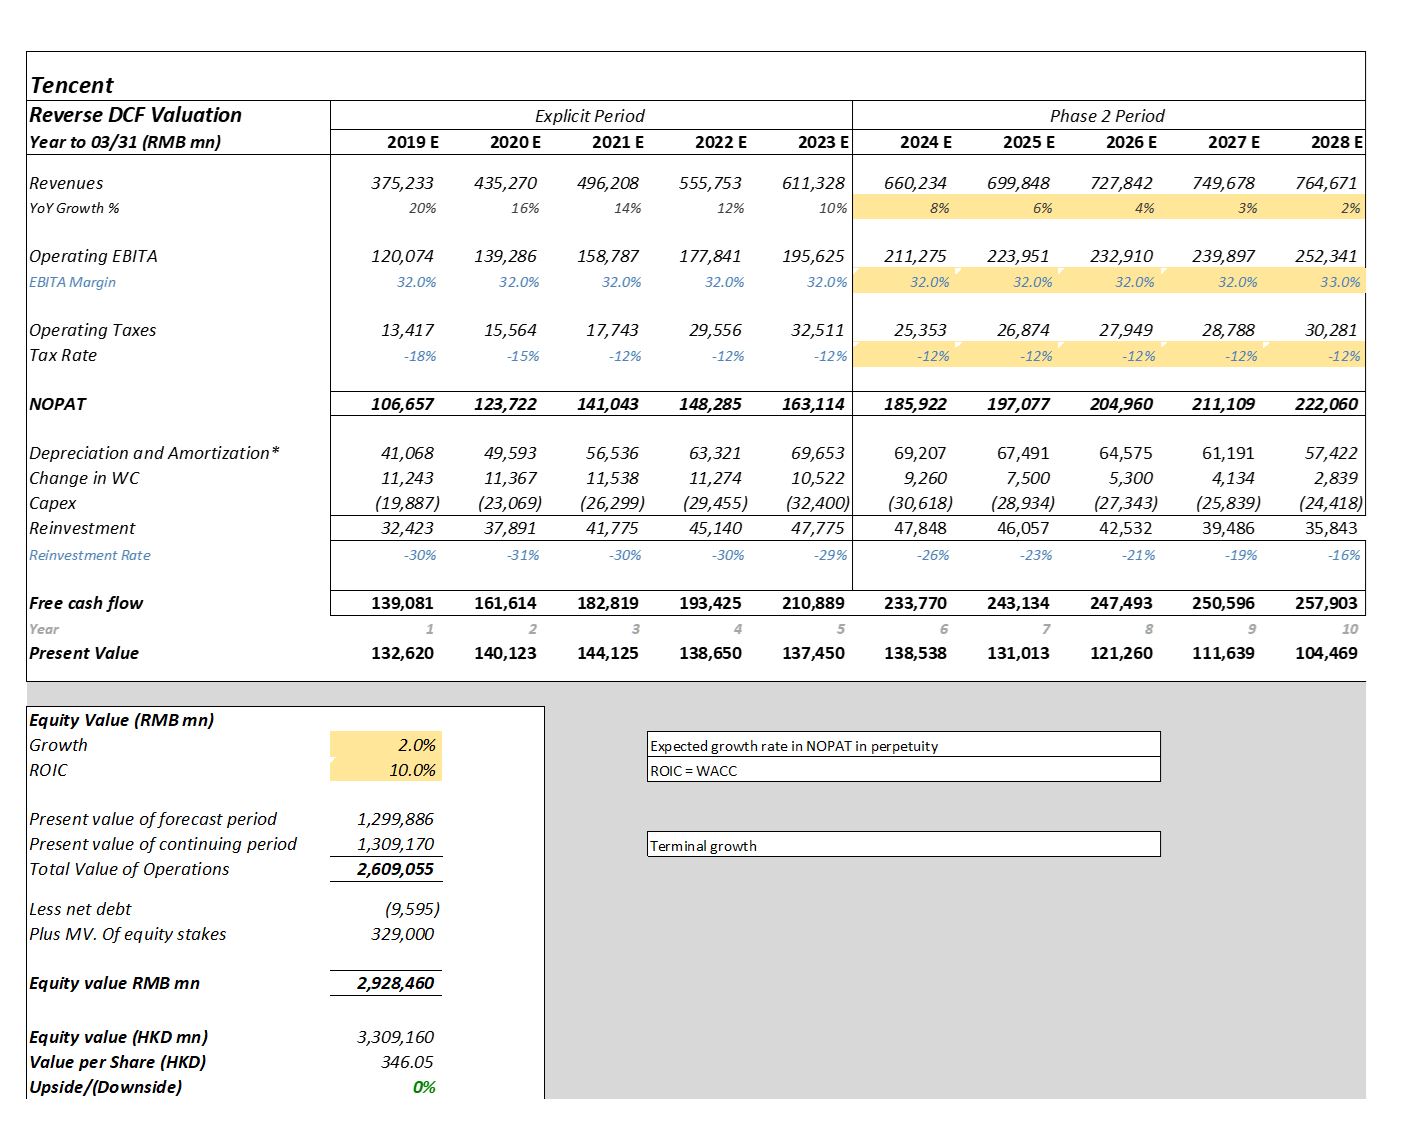Click the Upside/(Downside) 0% cell
Image resolution: width=1401 pixels, height=1146 pixels.
(424, 1087)
